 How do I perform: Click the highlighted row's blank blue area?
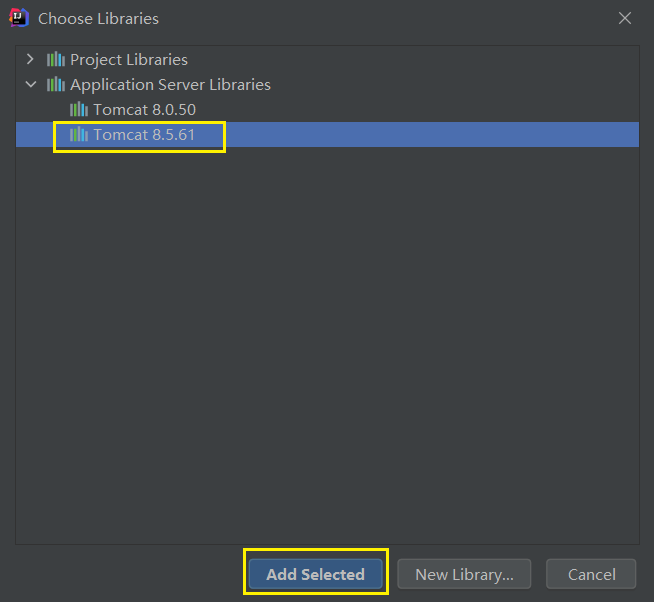click(x=430, y=134)
